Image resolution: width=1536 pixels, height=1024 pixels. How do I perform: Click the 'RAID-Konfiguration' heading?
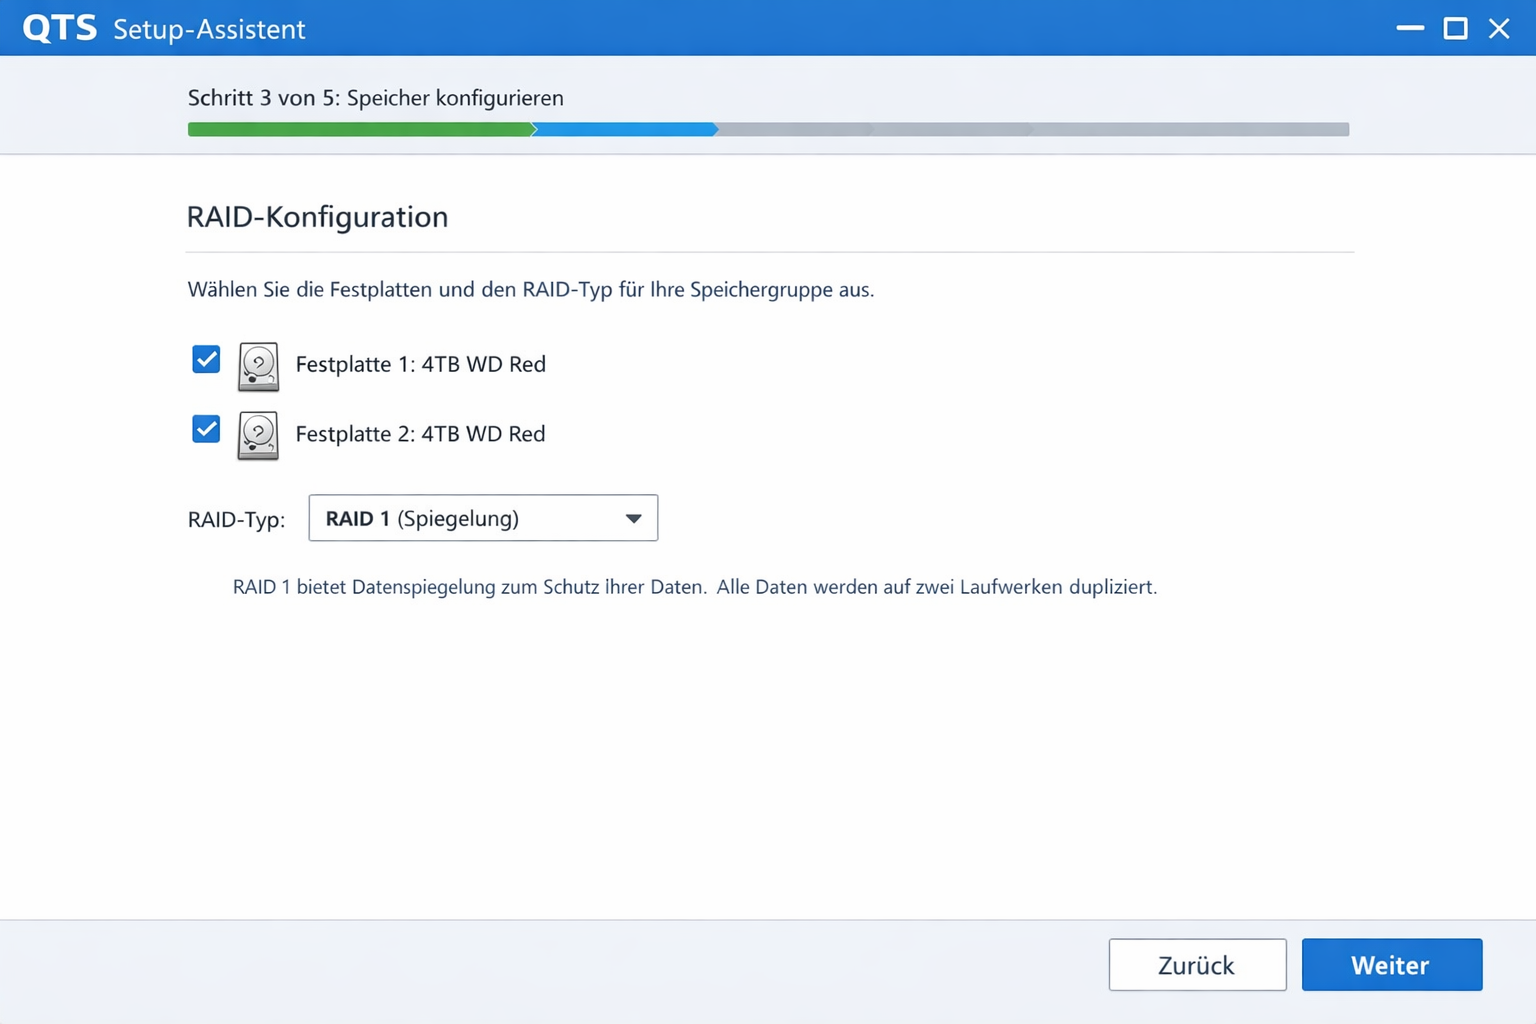click(317, 217)
